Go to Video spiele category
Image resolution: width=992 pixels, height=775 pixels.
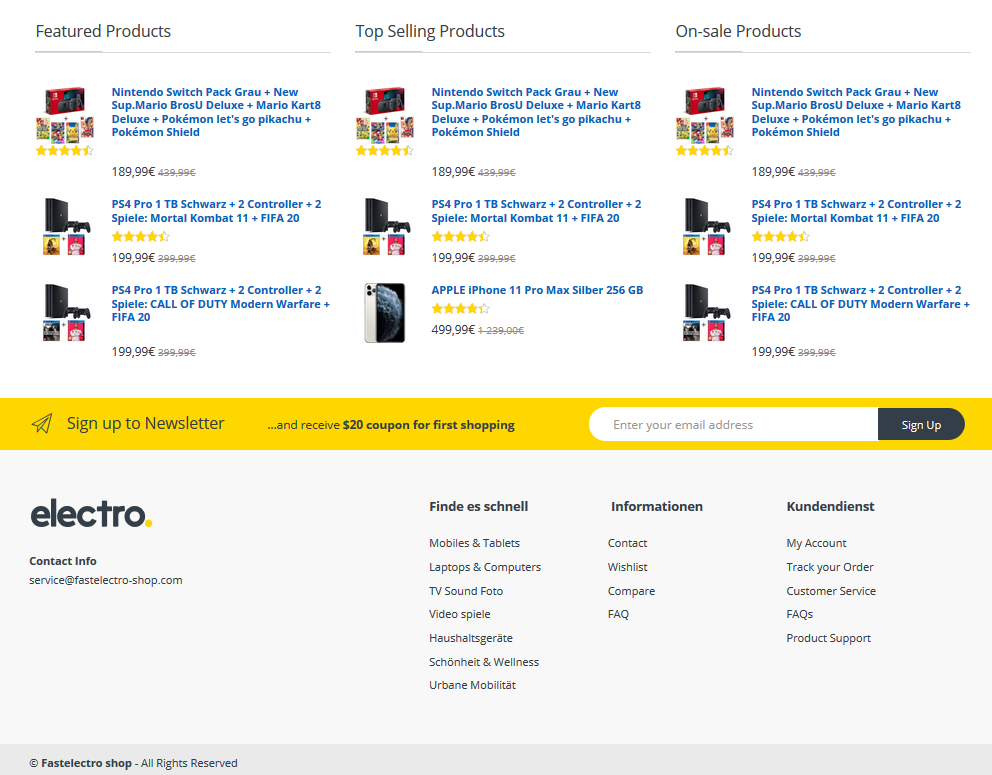point(460,614)
